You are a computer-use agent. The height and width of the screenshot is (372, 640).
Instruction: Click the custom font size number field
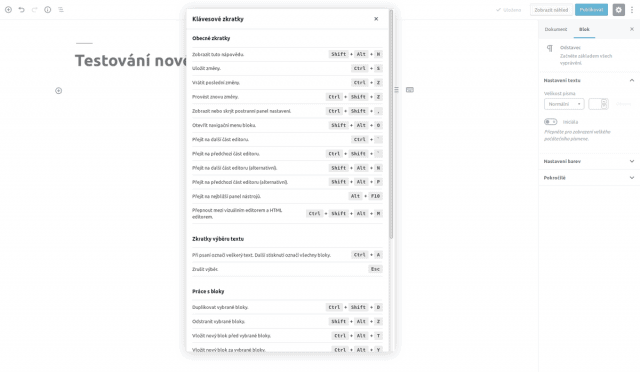click(x=598, y=104)
